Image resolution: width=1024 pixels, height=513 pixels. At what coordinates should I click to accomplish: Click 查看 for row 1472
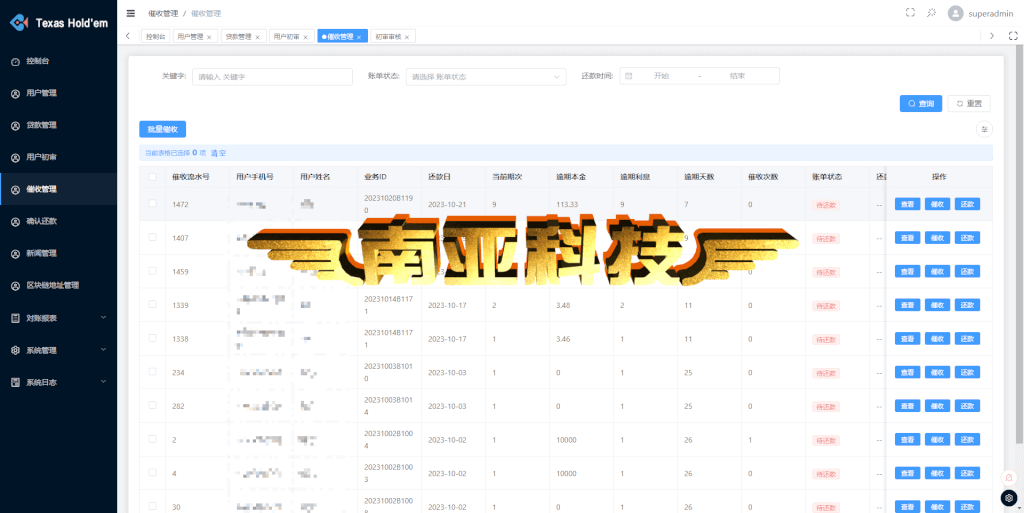[x=907, y=204]
